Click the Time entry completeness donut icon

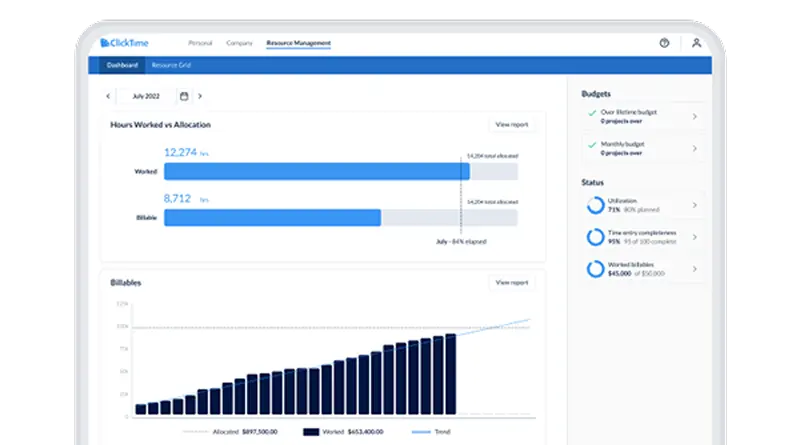[x=593, y=237]
